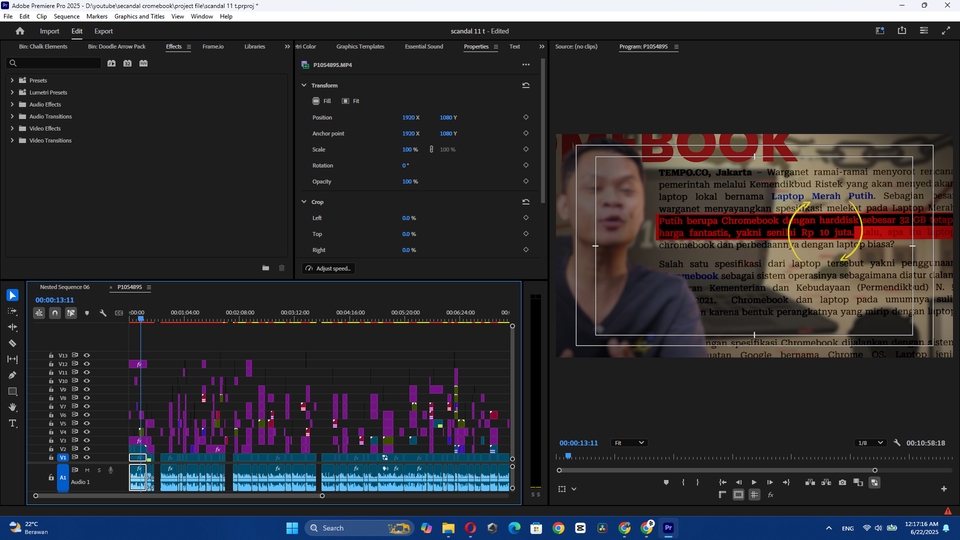The height and width of the screenshot is (540, 960).
Task: Toggle Linked Selection in timeline
Action: [x=71, y=313]
